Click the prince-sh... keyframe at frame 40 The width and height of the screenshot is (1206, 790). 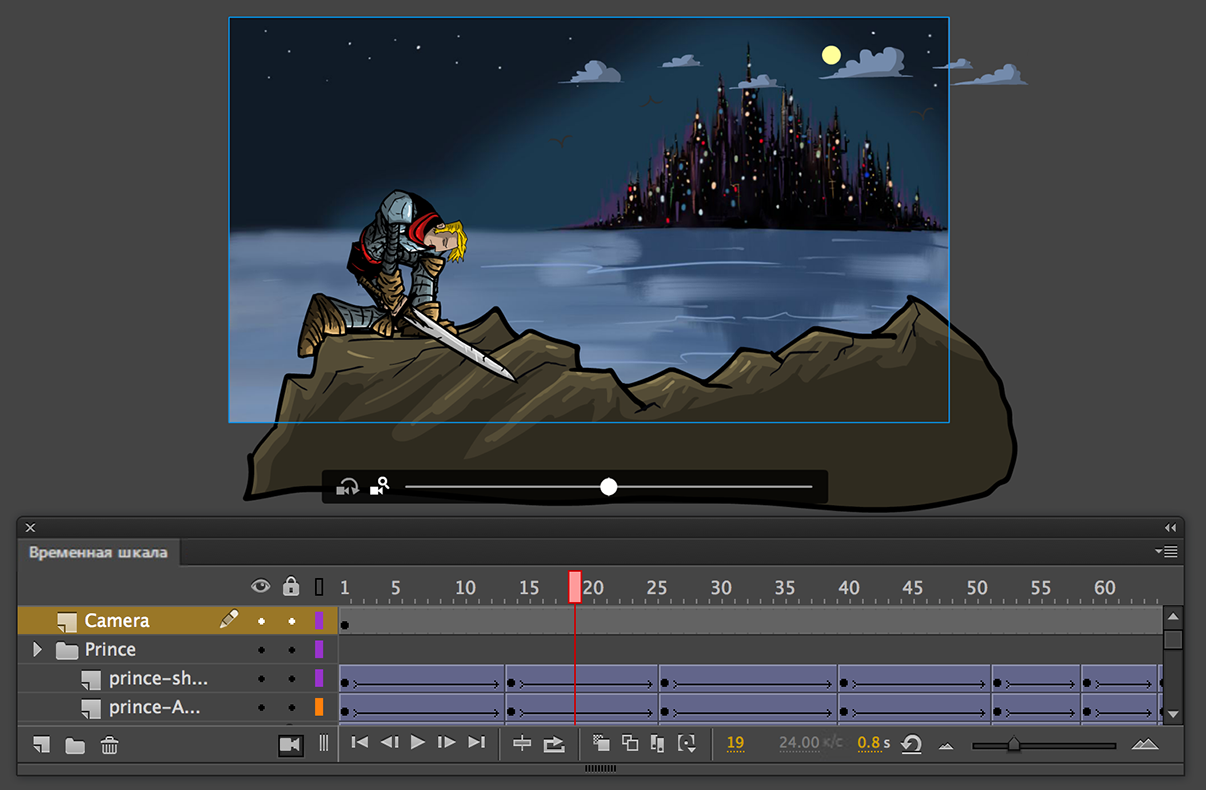click(844, 683)
